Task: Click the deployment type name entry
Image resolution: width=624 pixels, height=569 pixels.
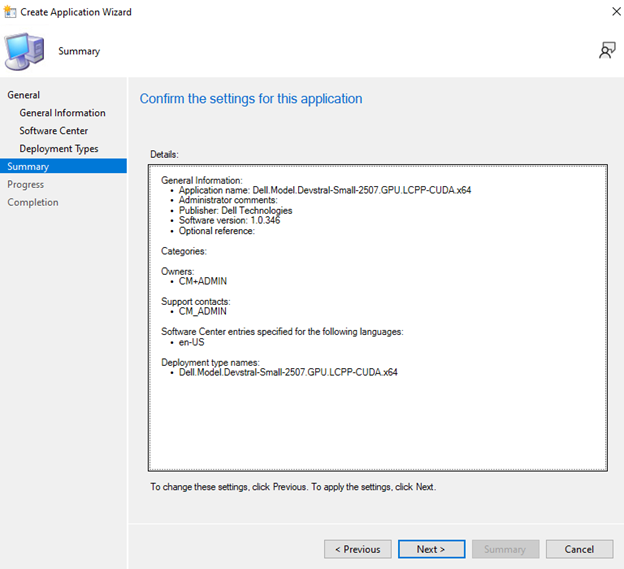Action: pos(288,372)
